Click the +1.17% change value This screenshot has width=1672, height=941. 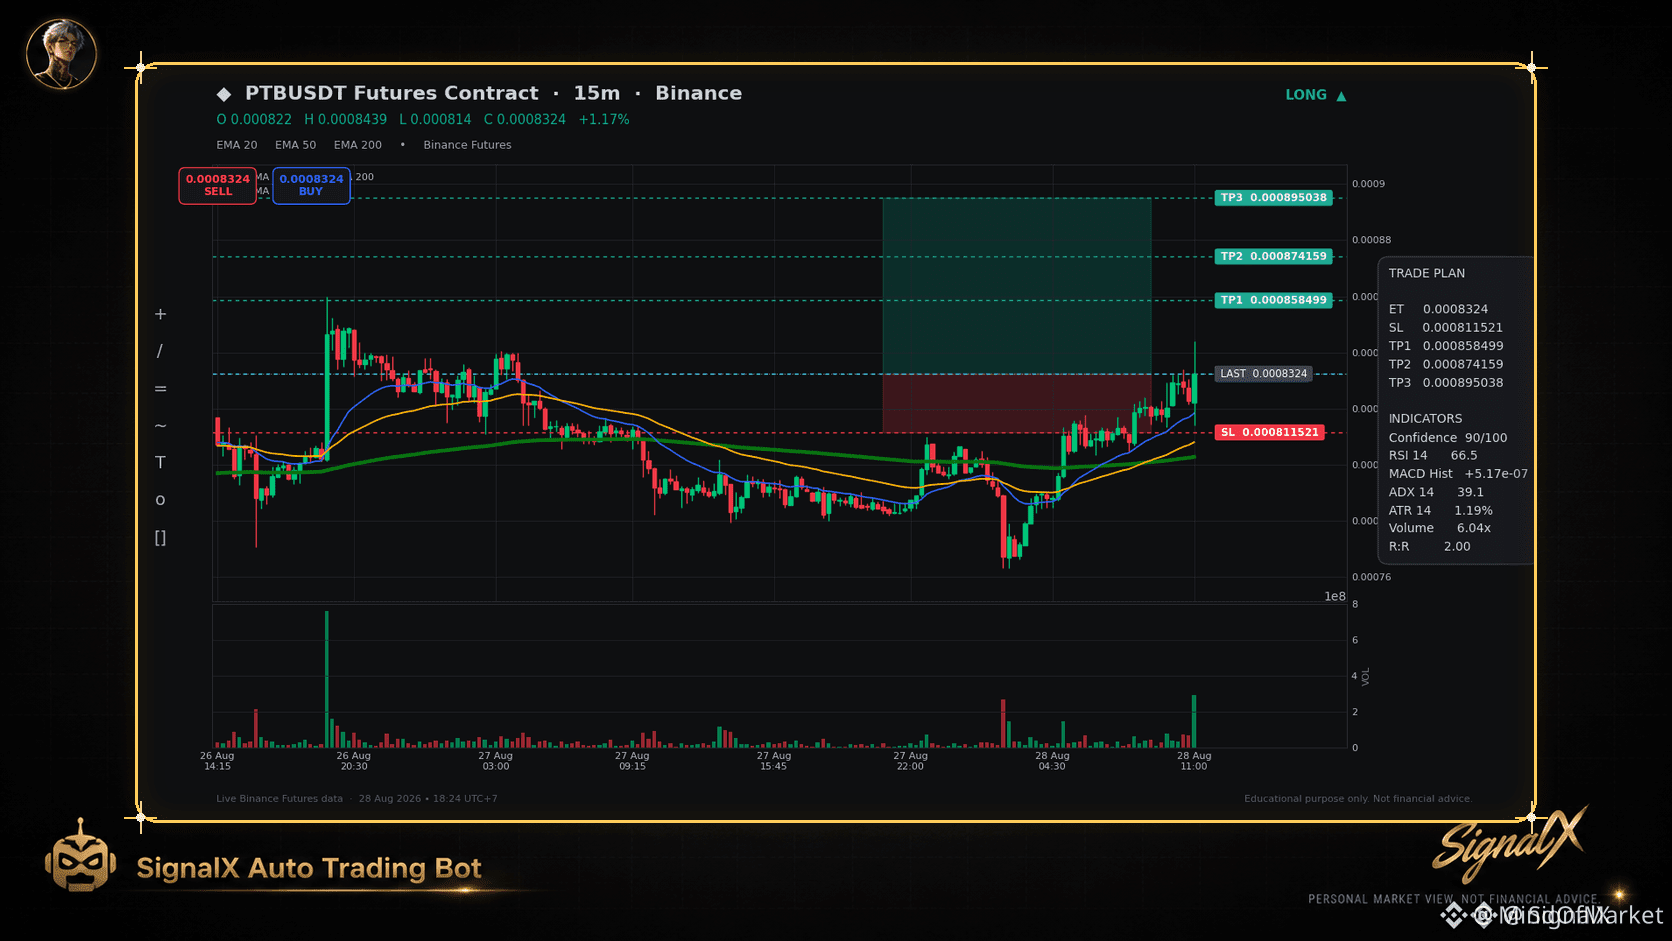coord(604,119)
